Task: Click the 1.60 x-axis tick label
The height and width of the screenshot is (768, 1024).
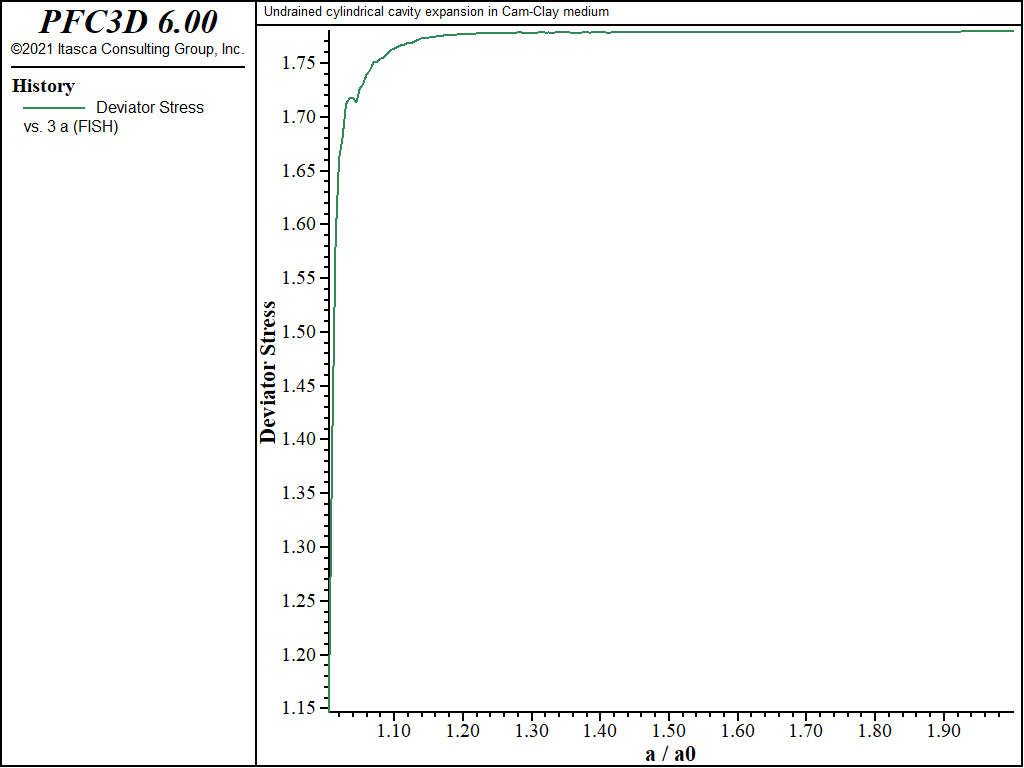Action: click(x=737, y=731)
